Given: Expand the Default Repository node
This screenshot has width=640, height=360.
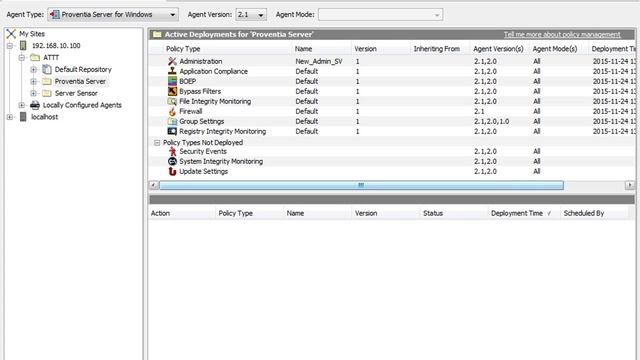Looking at the screenshot, I should [33, 69].
